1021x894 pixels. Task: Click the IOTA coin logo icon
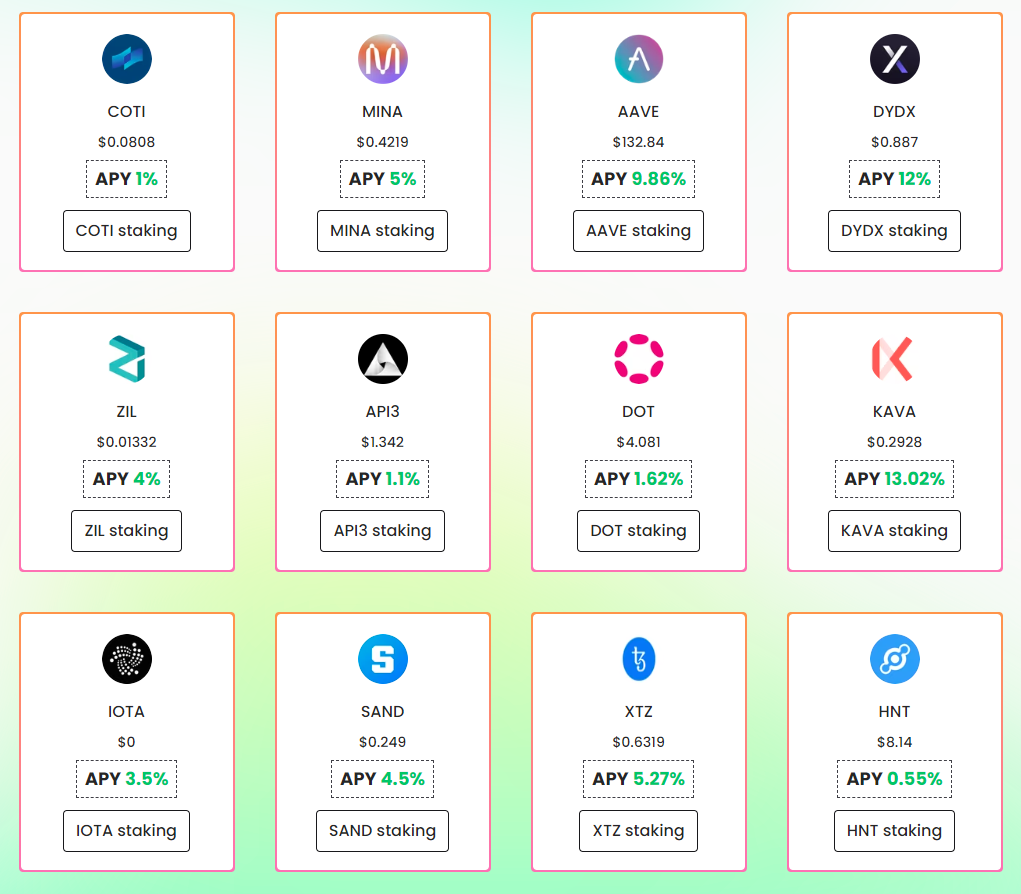tap(127, 659)
